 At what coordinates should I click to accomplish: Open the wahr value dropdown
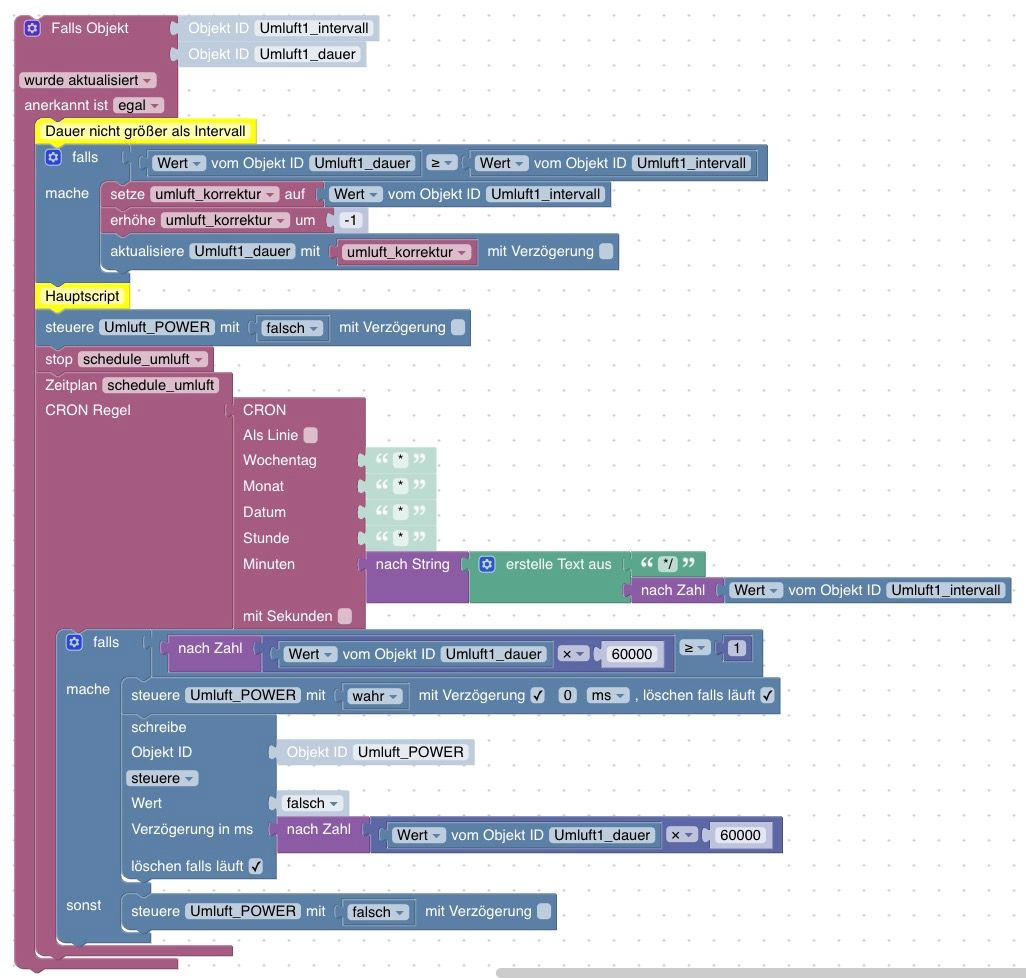coord(375,696)
